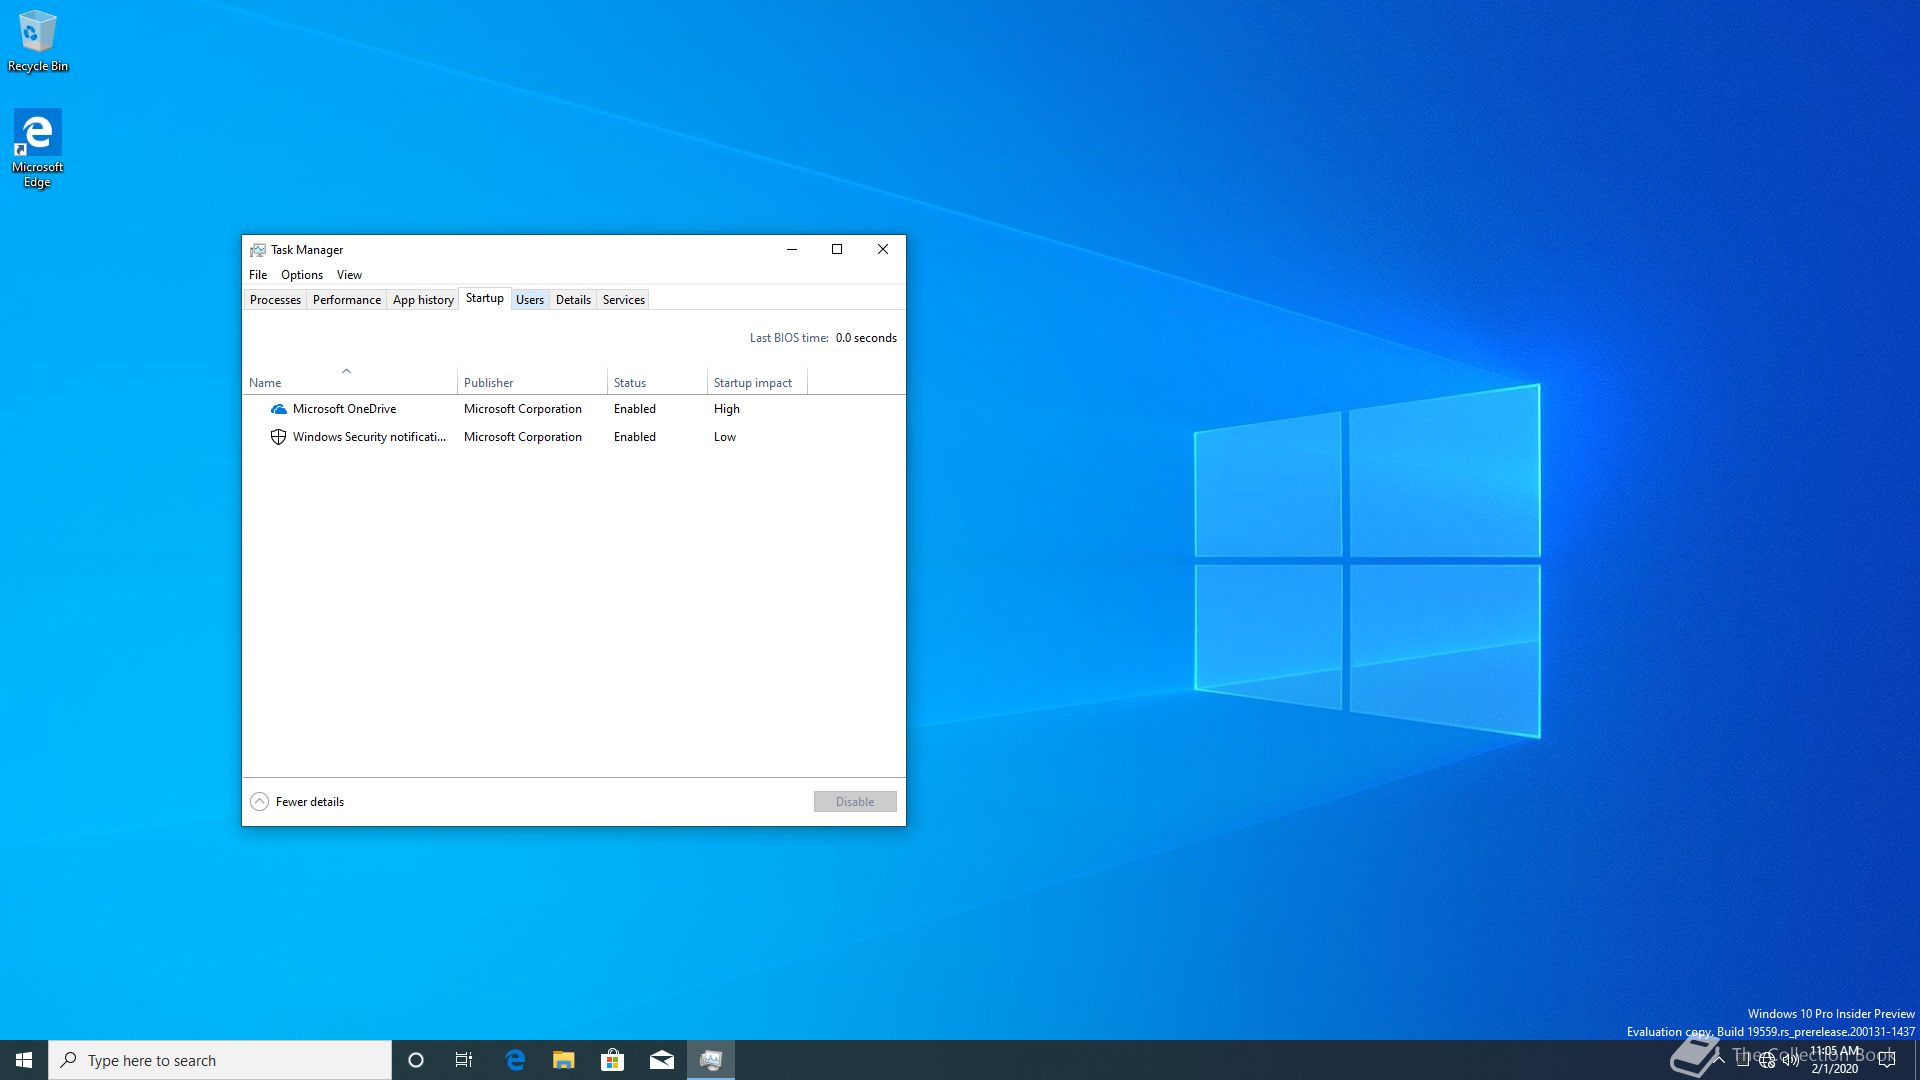Collapse view with Fewer details
This screenshot has height=1080, width=1920.
(298, 802)
